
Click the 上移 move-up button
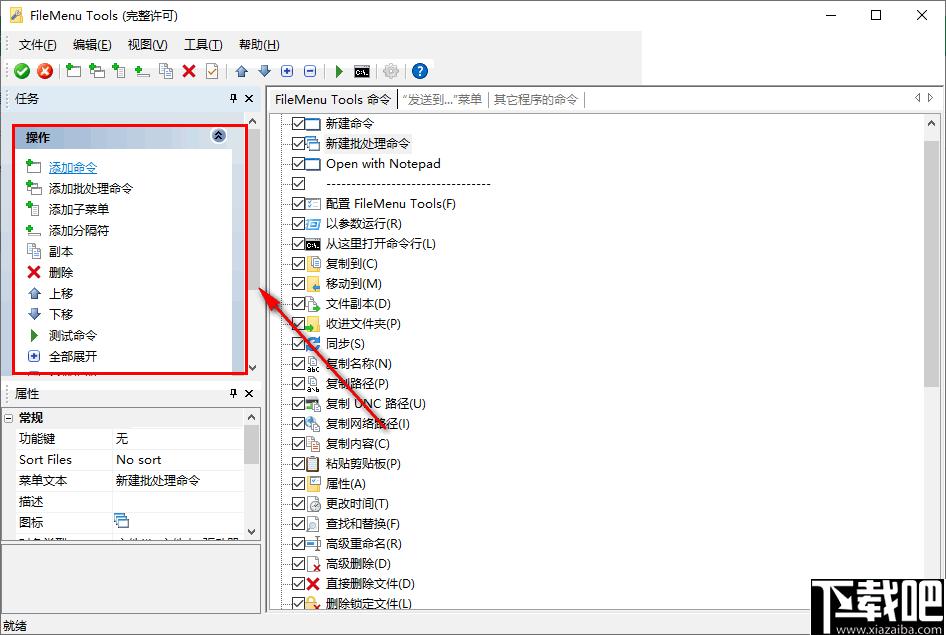pyautogui.click(x=34, y=293)
